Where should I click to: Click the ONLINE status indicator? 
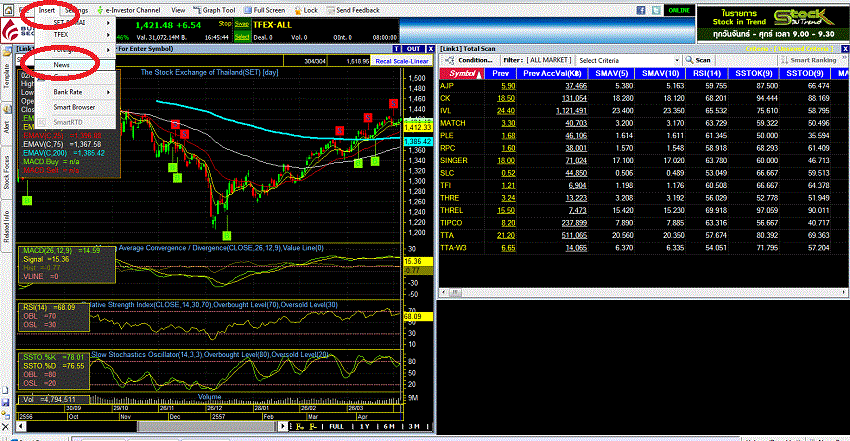point(679,10)
